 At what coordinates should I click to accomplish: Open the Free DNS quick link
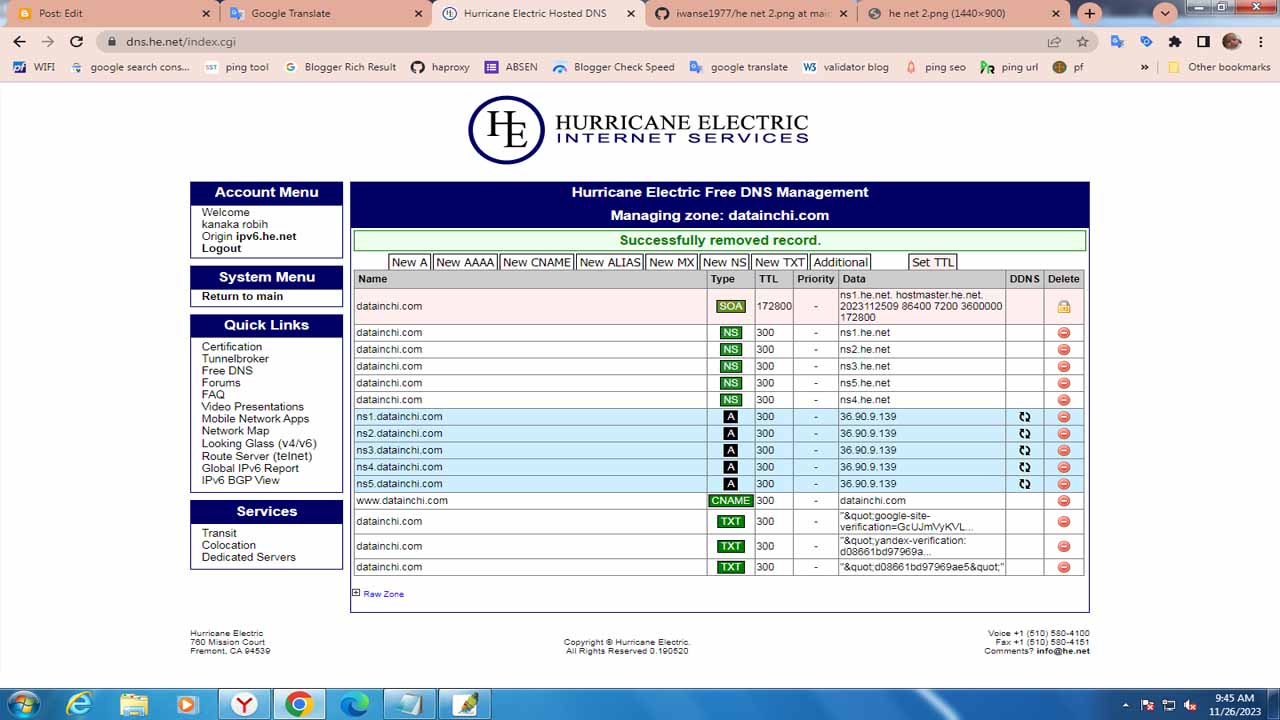tap(227, 371)
